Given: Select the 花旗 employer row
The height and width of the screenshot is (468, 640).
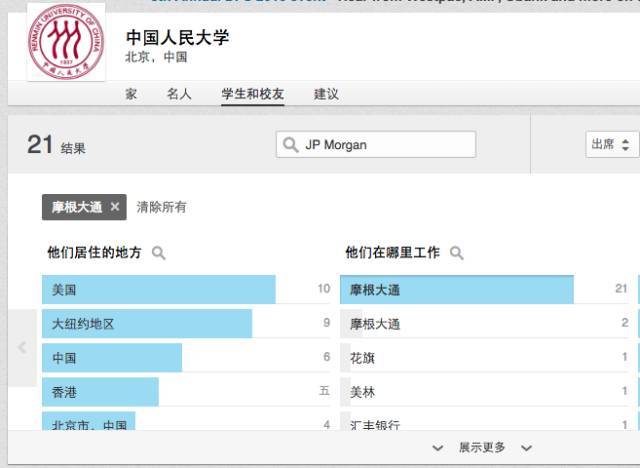Looking at the screenshot, I should (484, 358).
